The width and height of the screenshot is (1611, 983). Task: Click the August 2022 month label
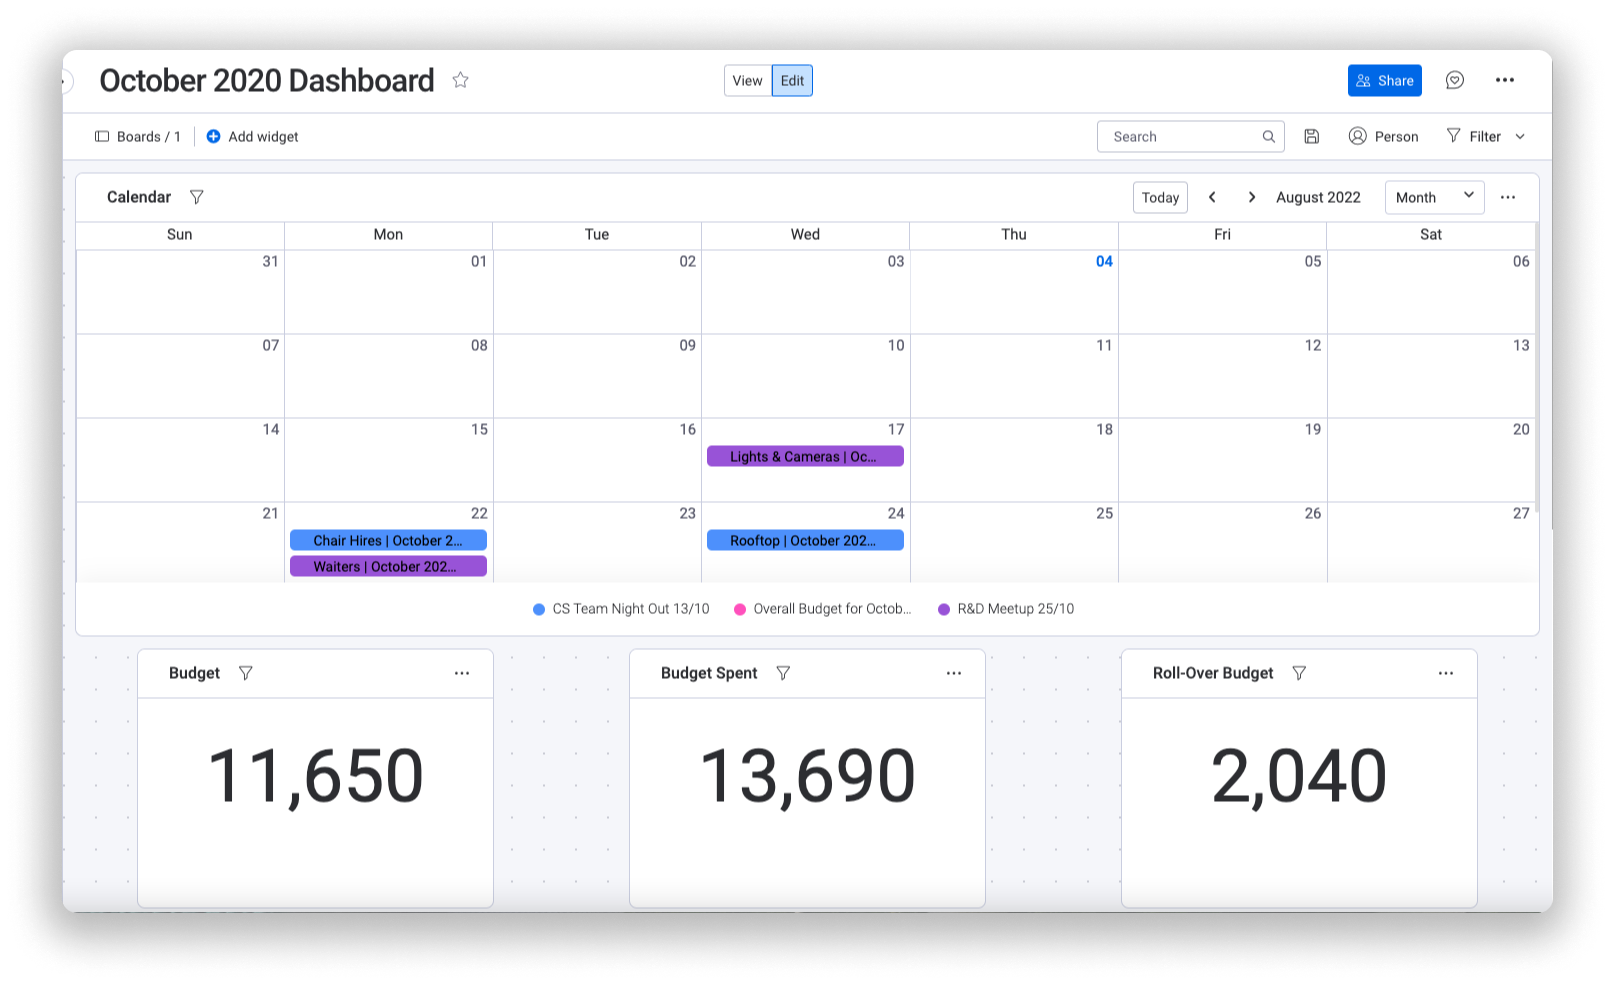(x=1318, y=197)
